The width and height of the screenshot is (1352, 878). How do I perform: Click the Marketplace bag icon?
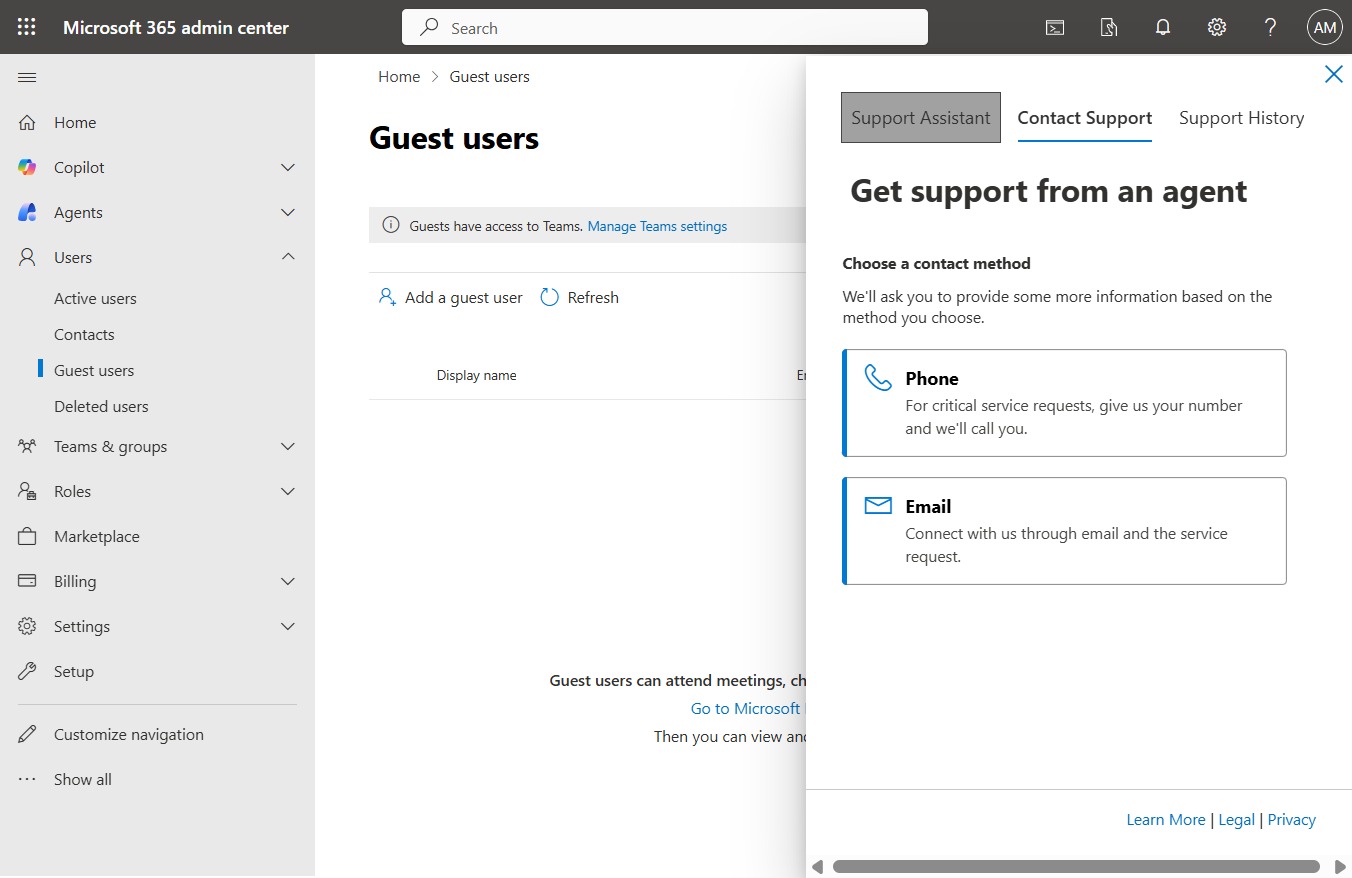(x=27, y=536)
